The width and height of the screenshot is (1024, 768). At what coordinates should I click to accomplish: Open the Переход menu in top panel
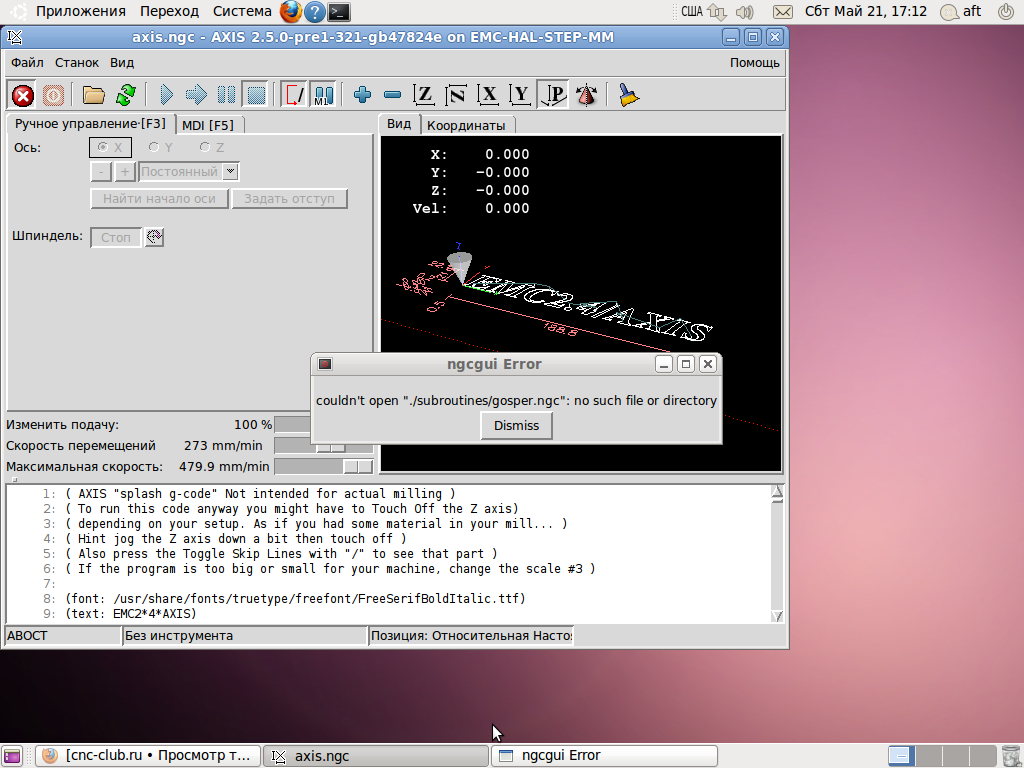coord(169,11)
